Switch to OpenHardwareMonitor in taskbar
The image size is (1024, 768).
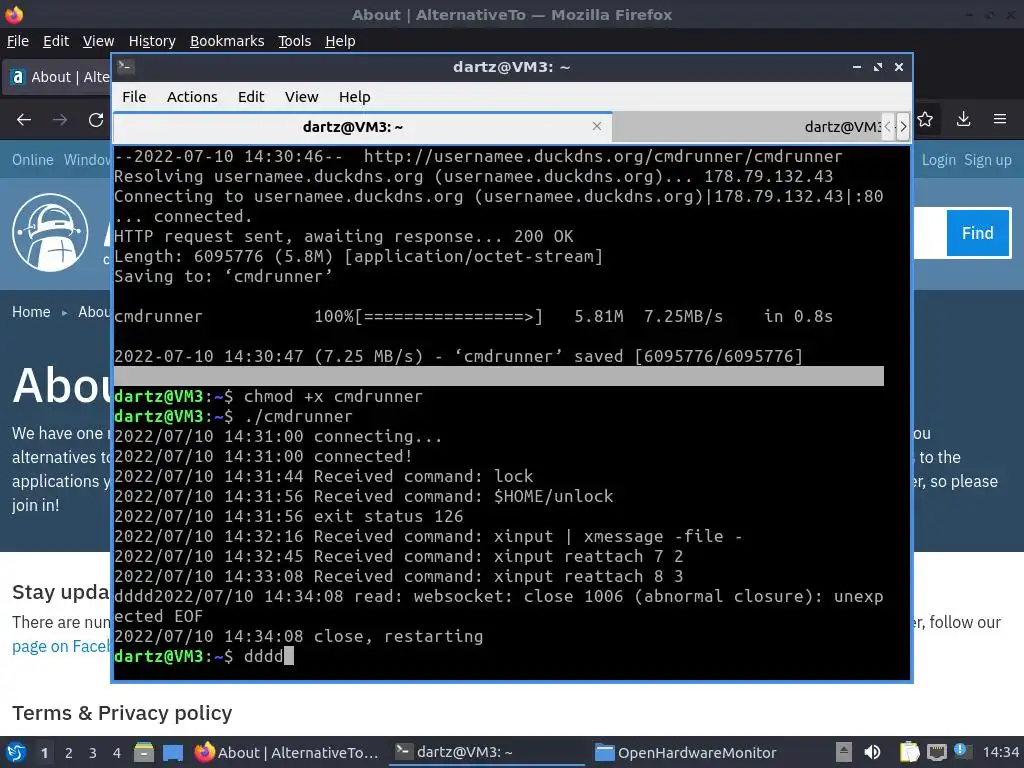[x=686, y=752]
